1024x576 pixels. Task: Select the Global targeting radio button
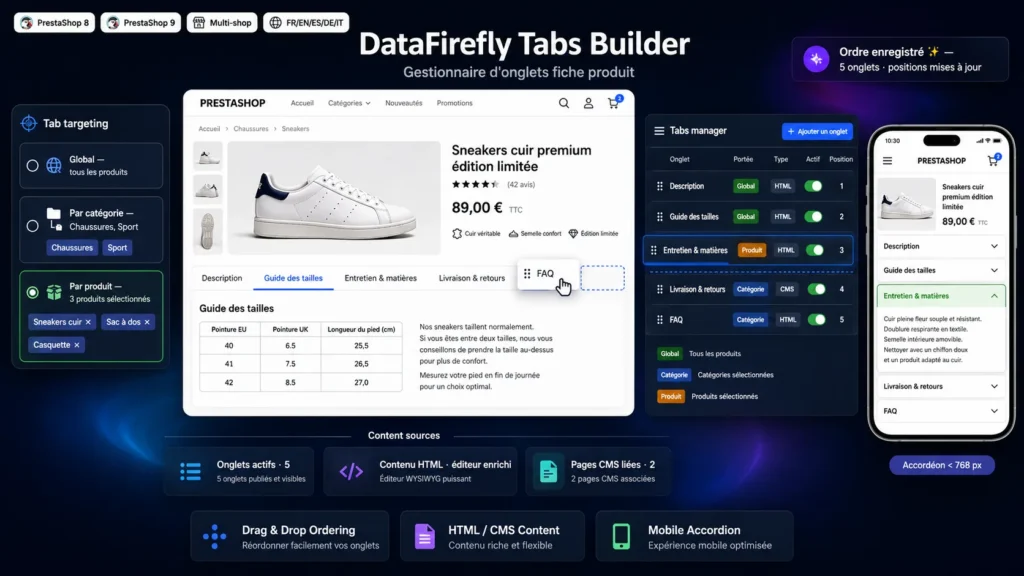tap(32, 166)
